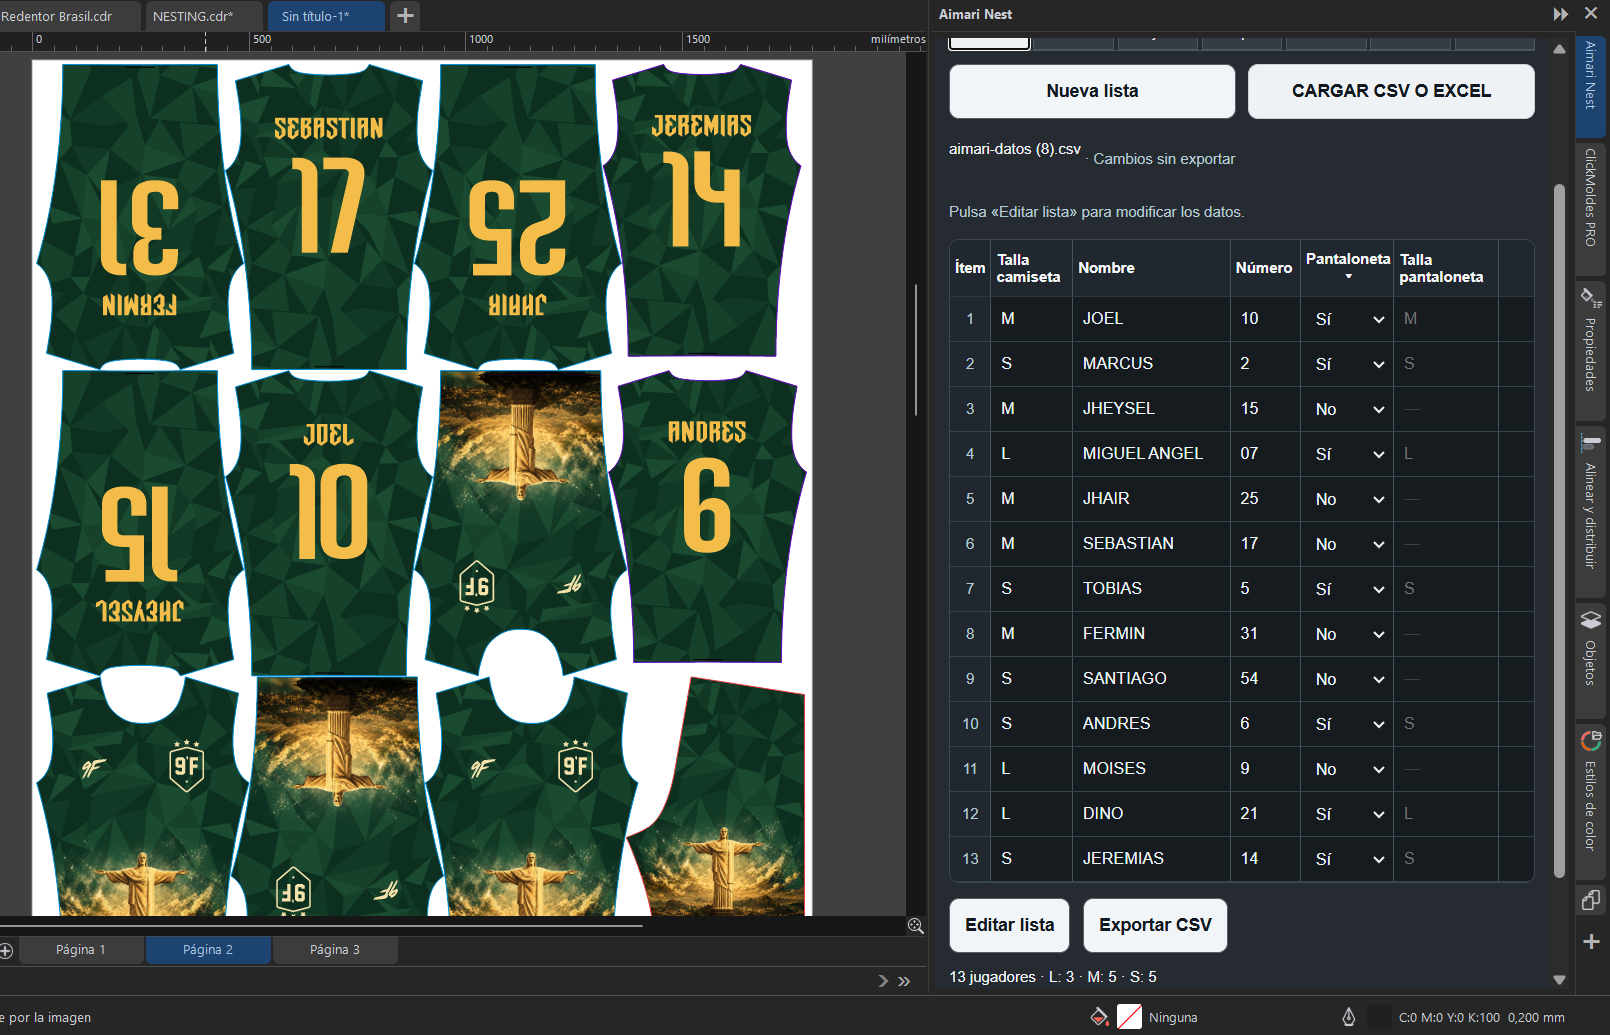Open the Alinear y distribuir docker tab
The image size is (1610, 1035).
click(1591, 512)
